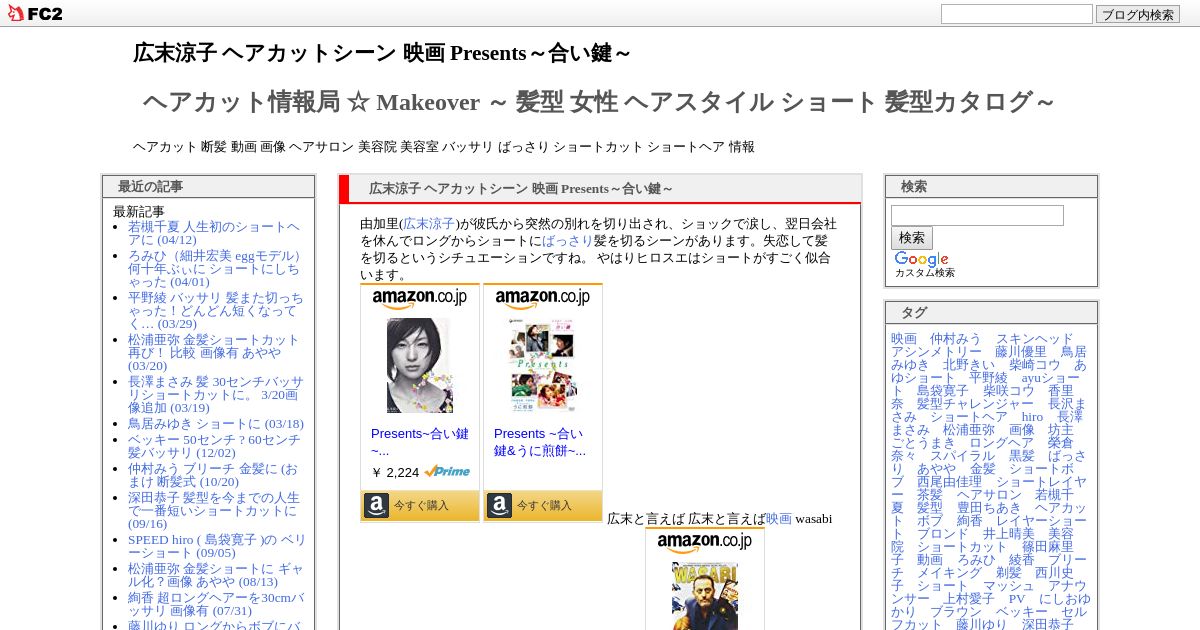Screen dimensions: 1200x630
Task: Open recent post 平野綾 バッサリ 髪また切っちゃった
Action: click(x=215, y=311)
